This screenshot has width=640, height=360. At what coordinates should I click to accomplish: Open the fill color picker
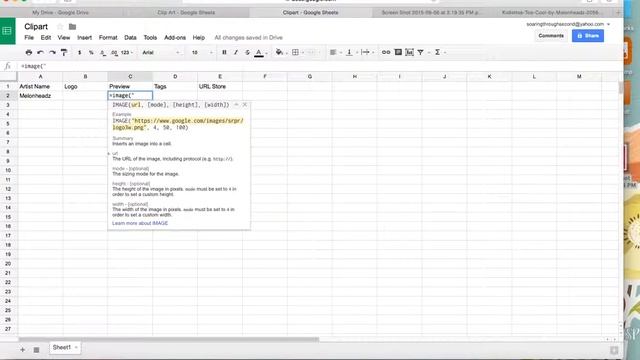click(x=280, y=52)
